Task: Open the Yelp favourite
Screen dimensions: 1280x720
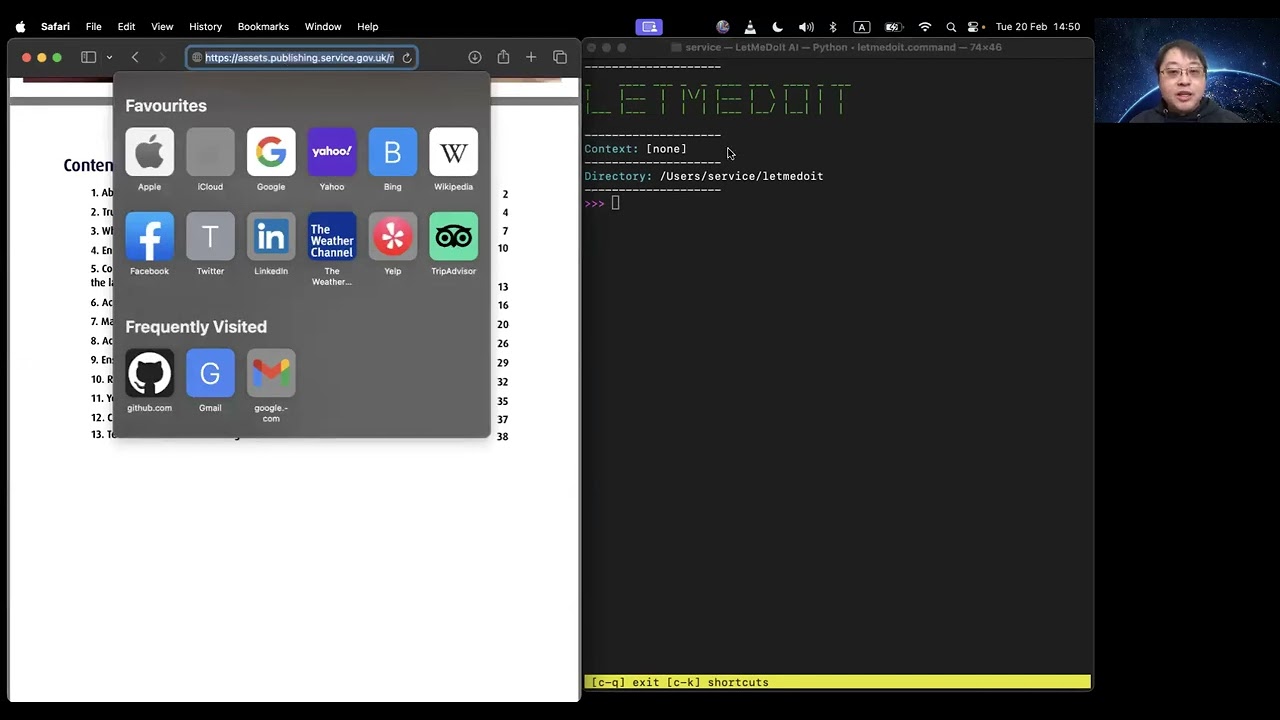Action: [393, 236]
